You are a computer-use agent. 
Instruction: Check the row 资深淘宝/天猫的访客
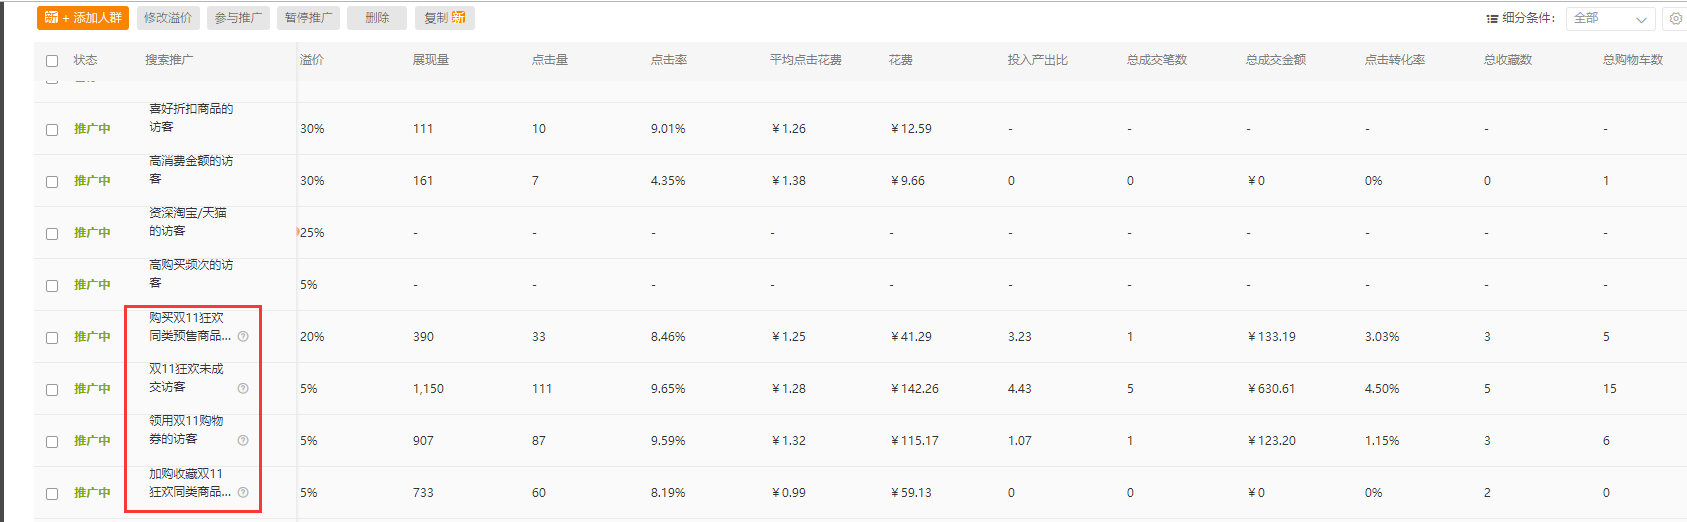(52, 234)
